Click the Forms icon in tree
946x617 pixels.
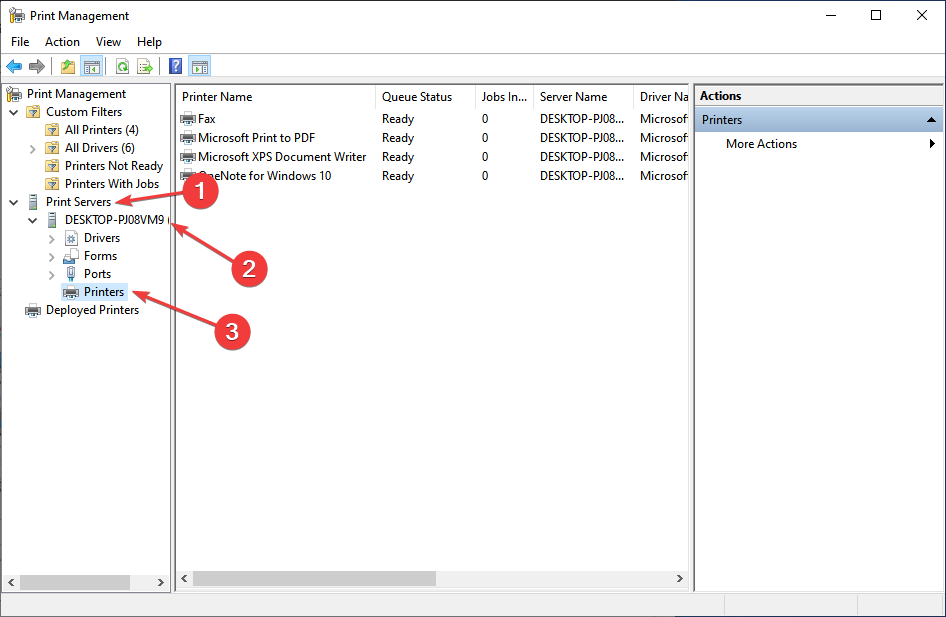71,256
